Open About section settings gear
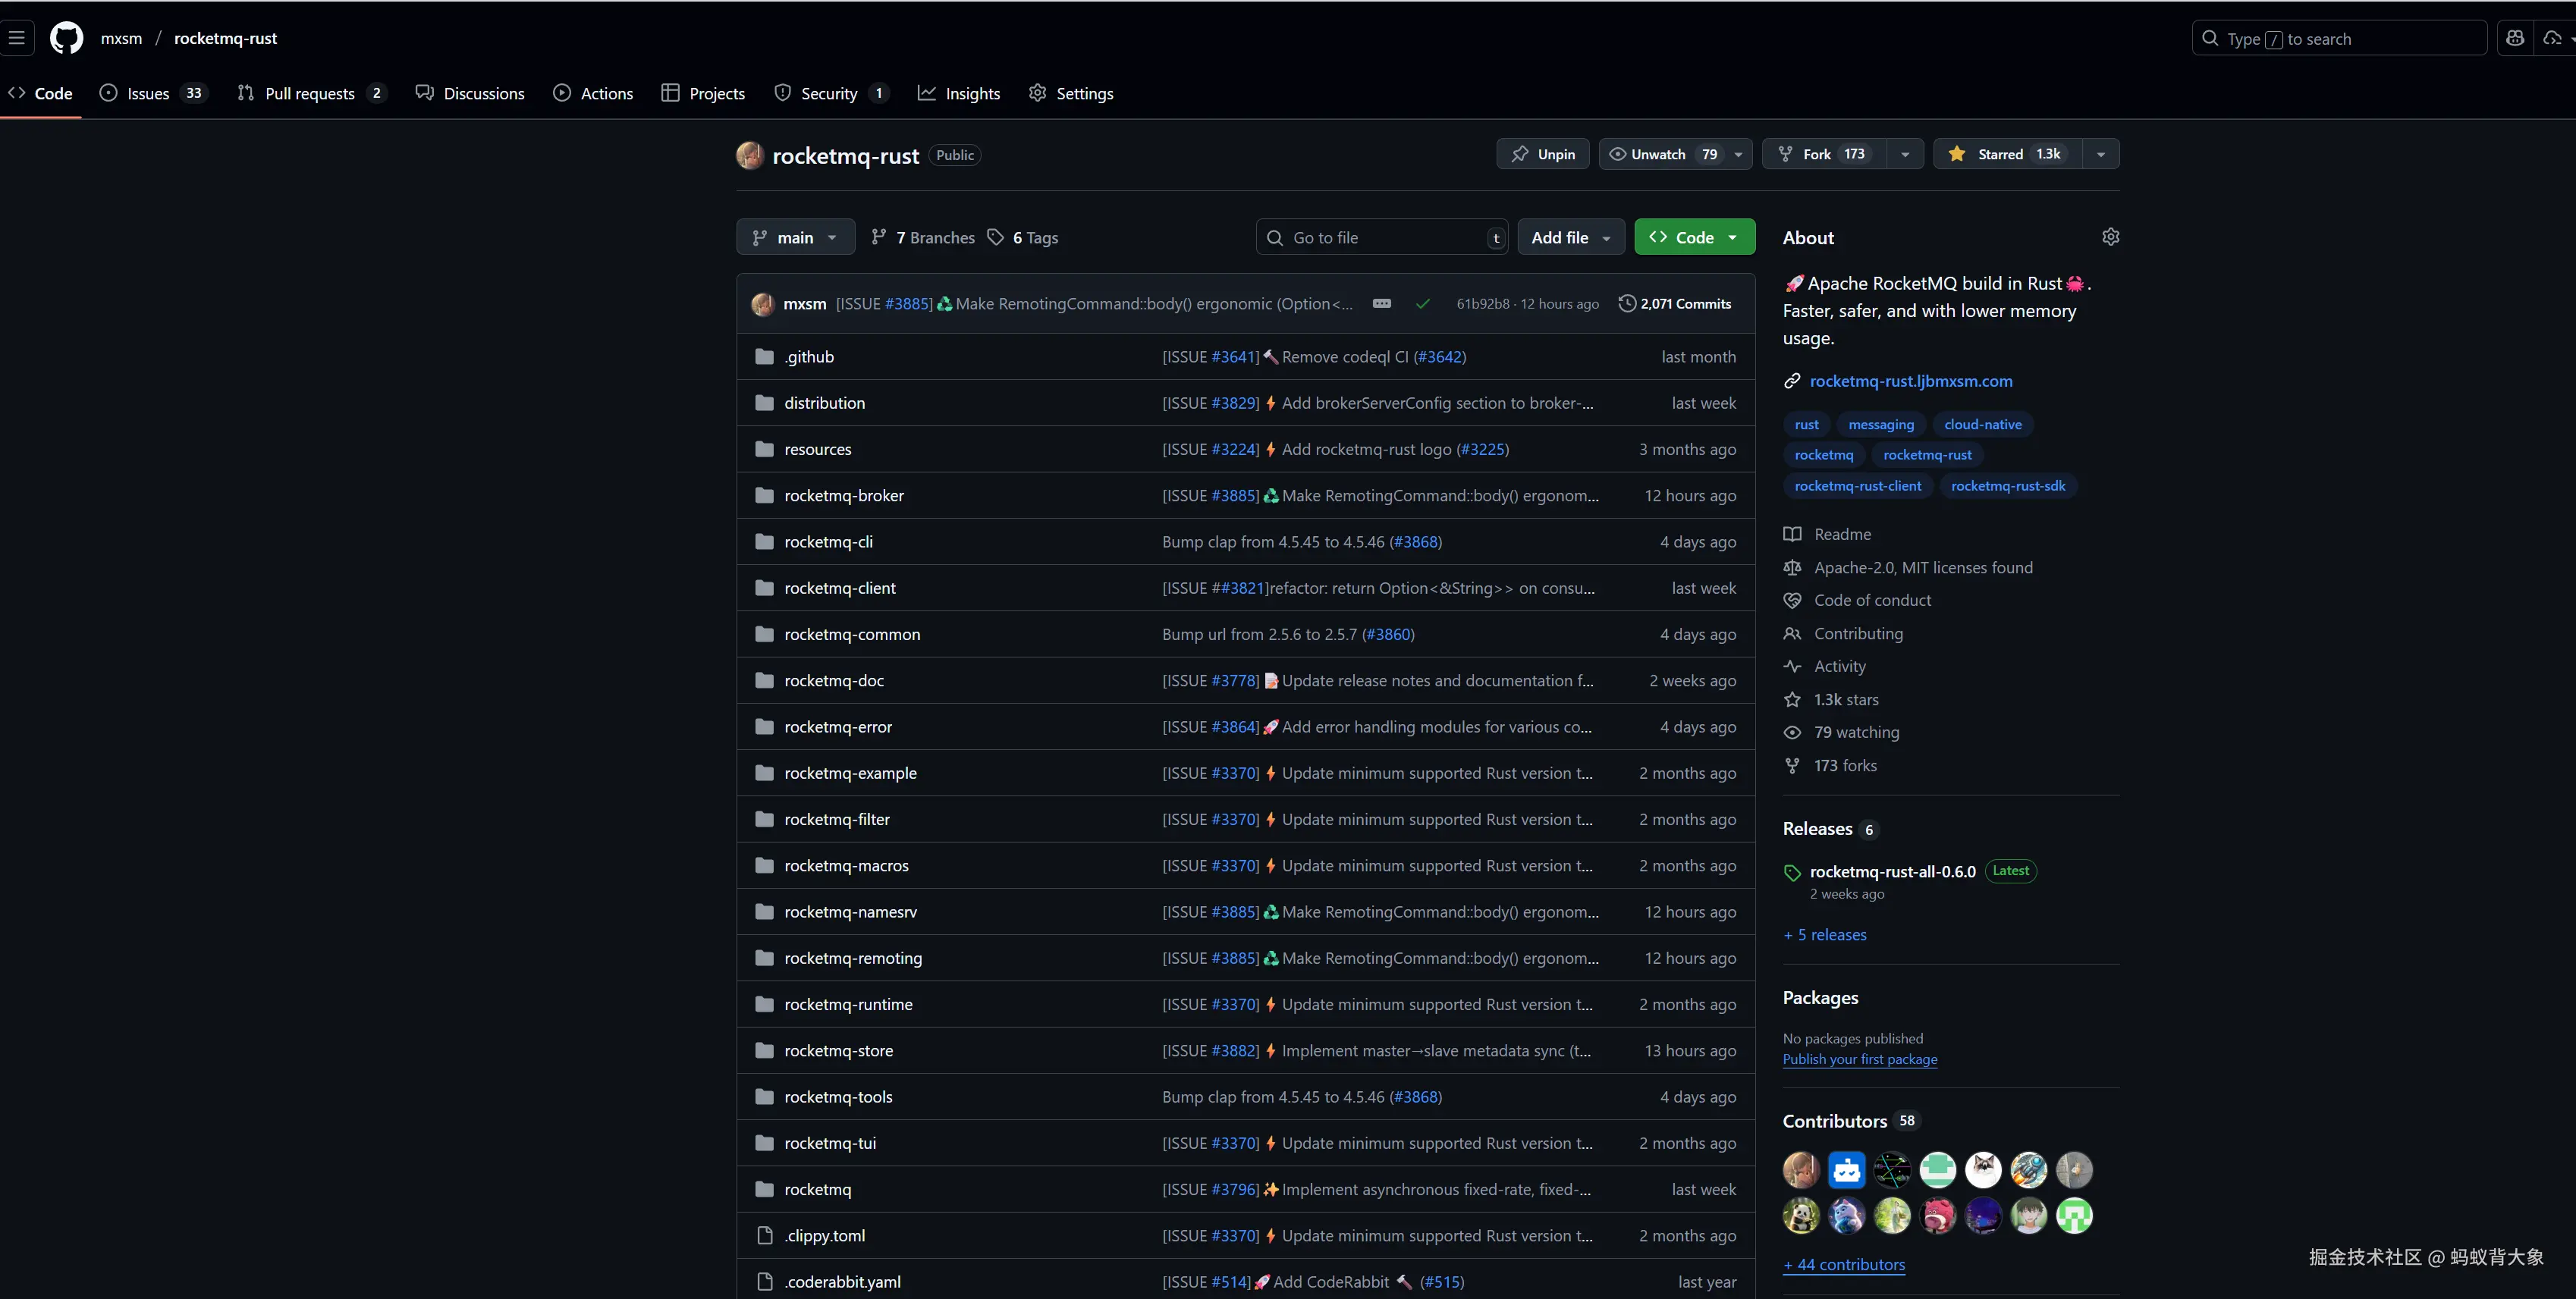Screen dimensions: 2576x1299 [2110, 237]
